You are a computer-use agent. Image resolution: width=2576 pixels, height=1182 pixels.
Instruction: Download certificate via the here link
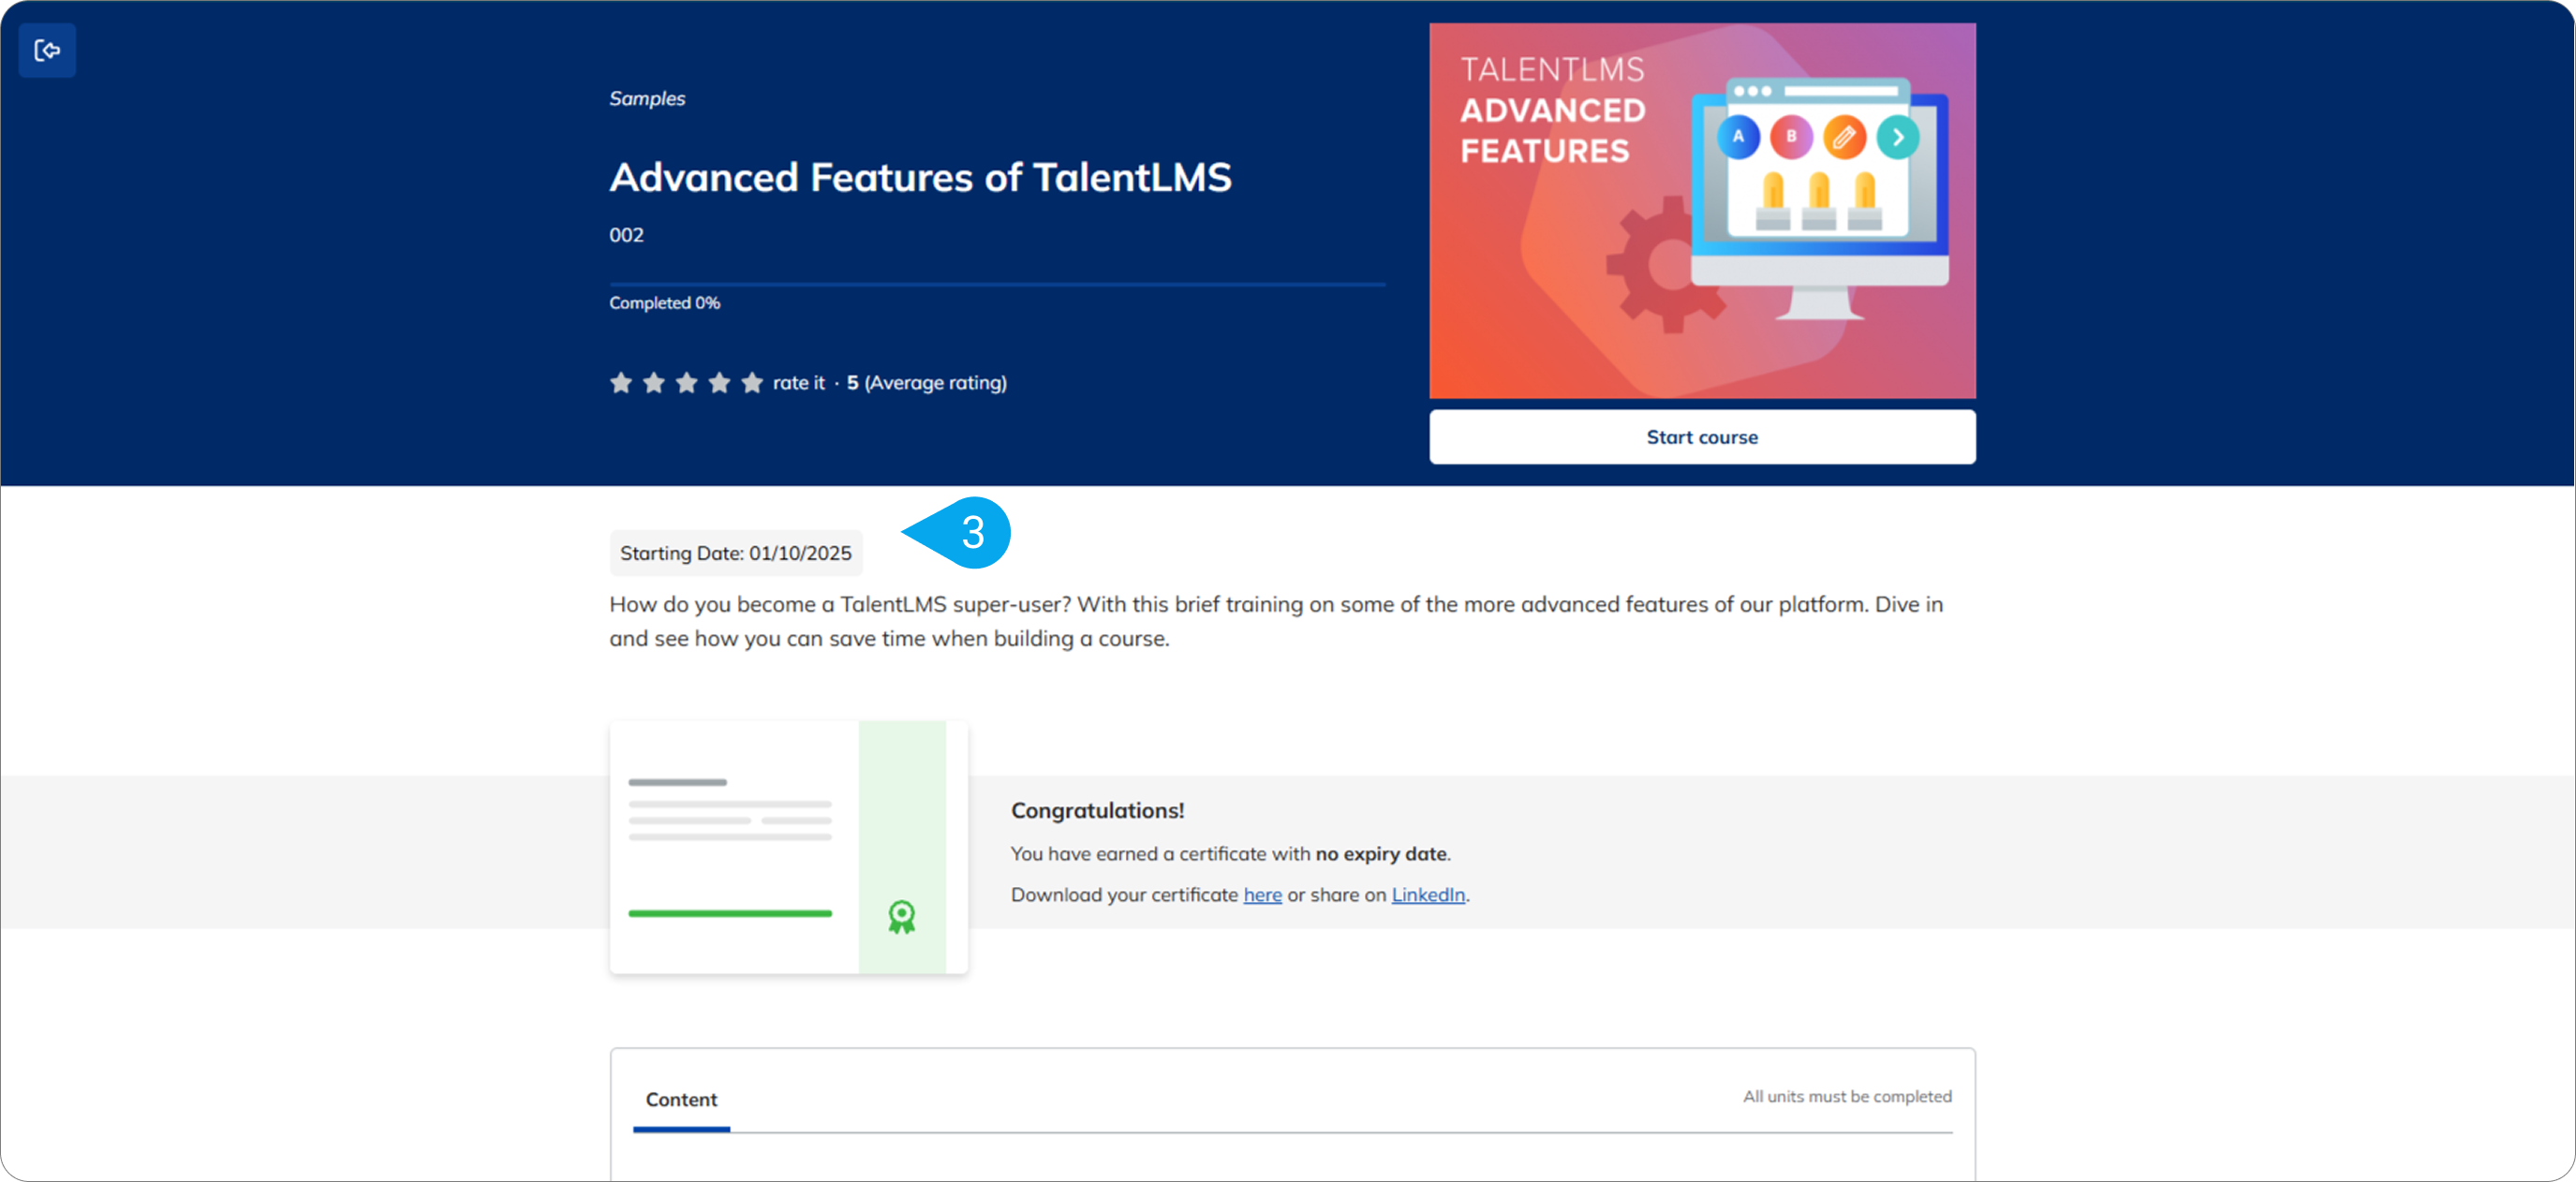point(1262,894)
